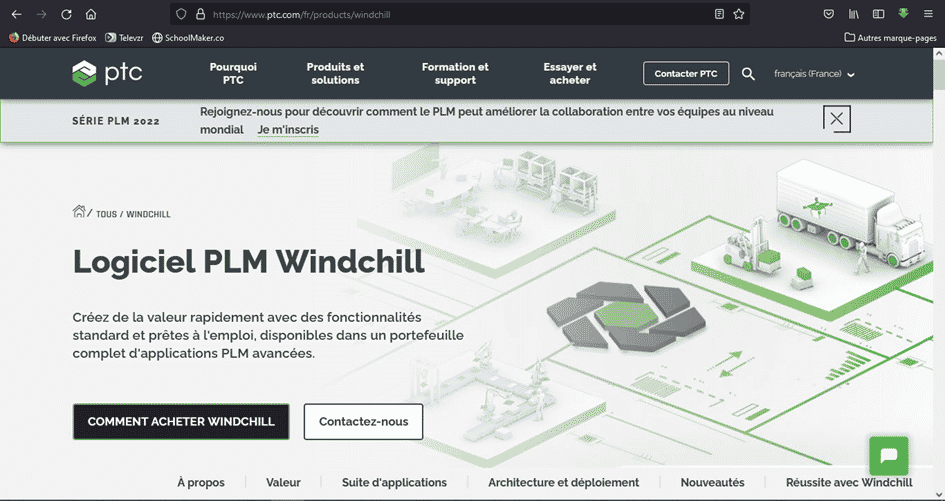Open site search with the magnifier icon
Viewport: 945px width, 501px height.
(748, 74)
